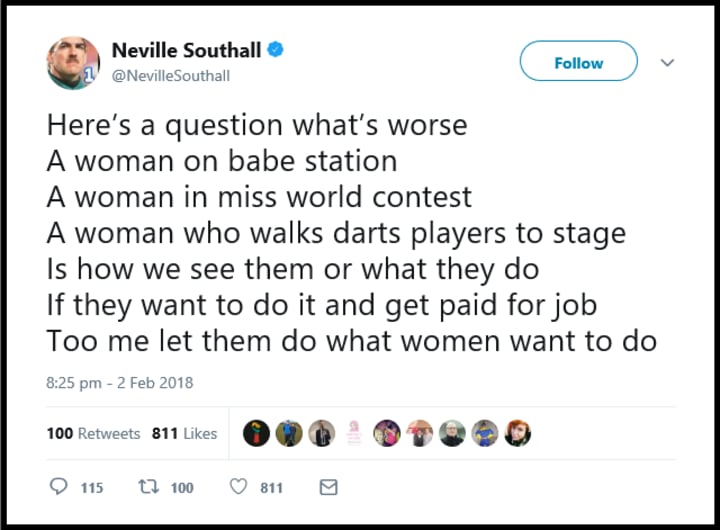
Task: Click the 100 count beside retweet icon
Action: [x=181, y=487]
